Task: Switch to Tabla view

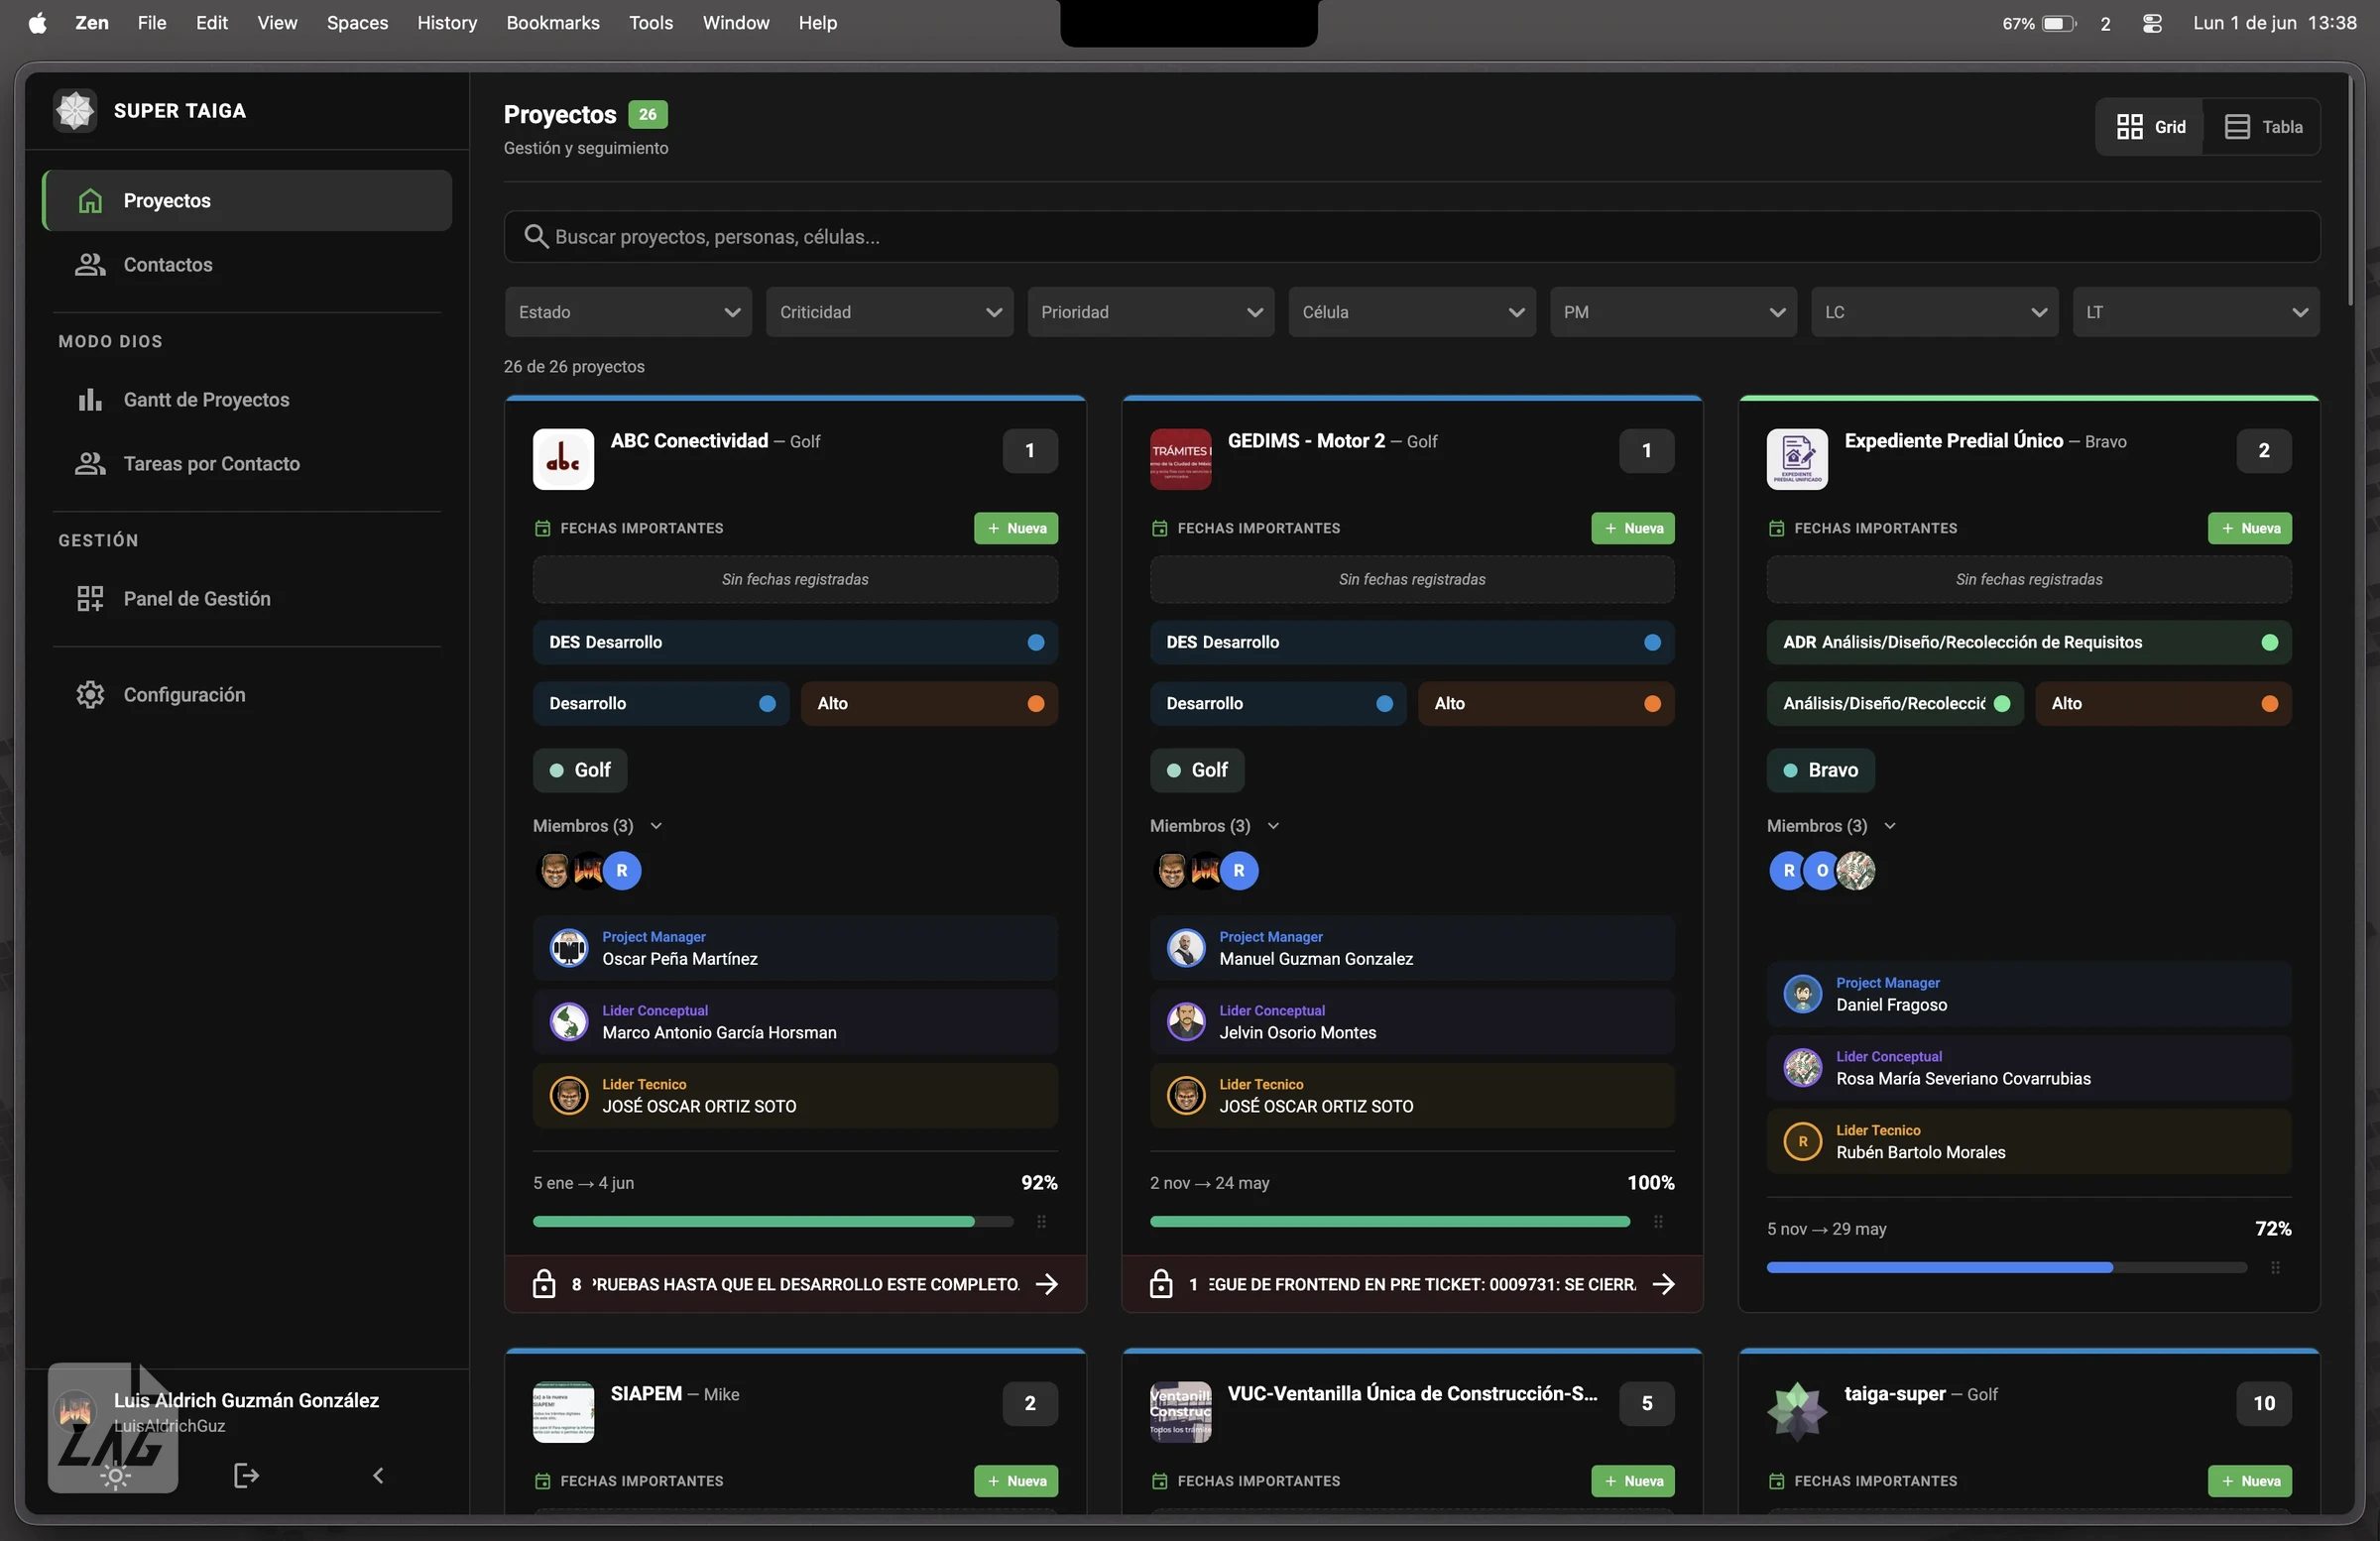Action: pos(2263,127)
